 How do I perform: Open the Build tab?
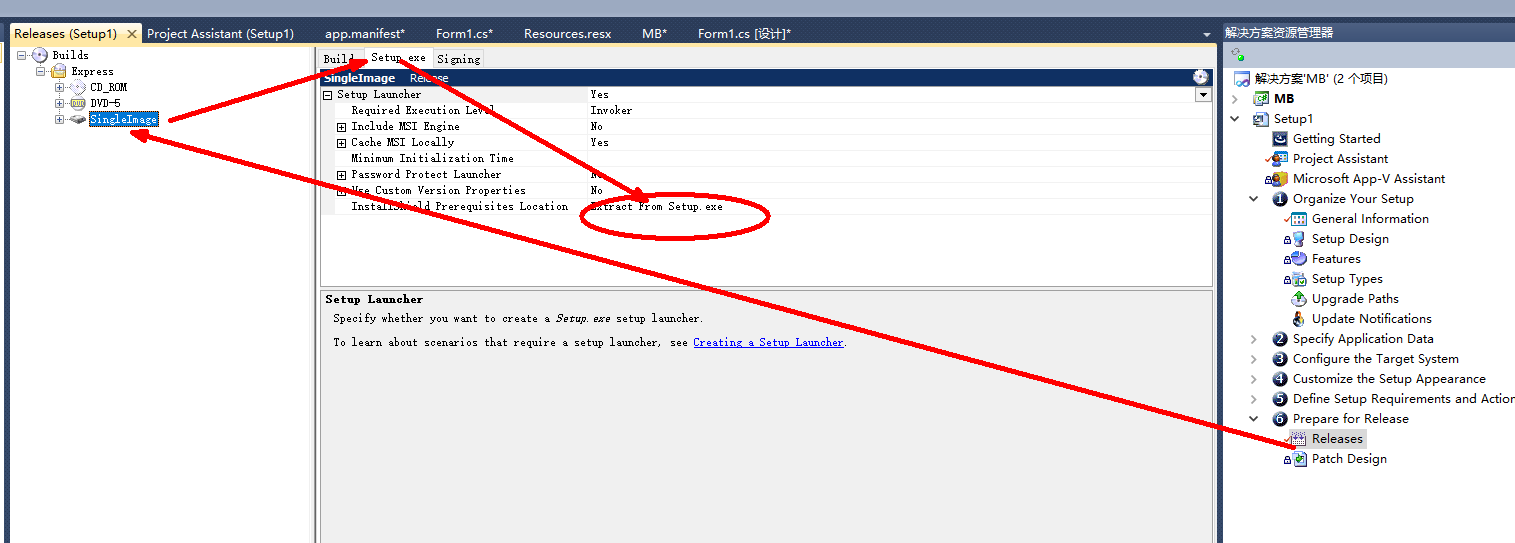[339, 59]
